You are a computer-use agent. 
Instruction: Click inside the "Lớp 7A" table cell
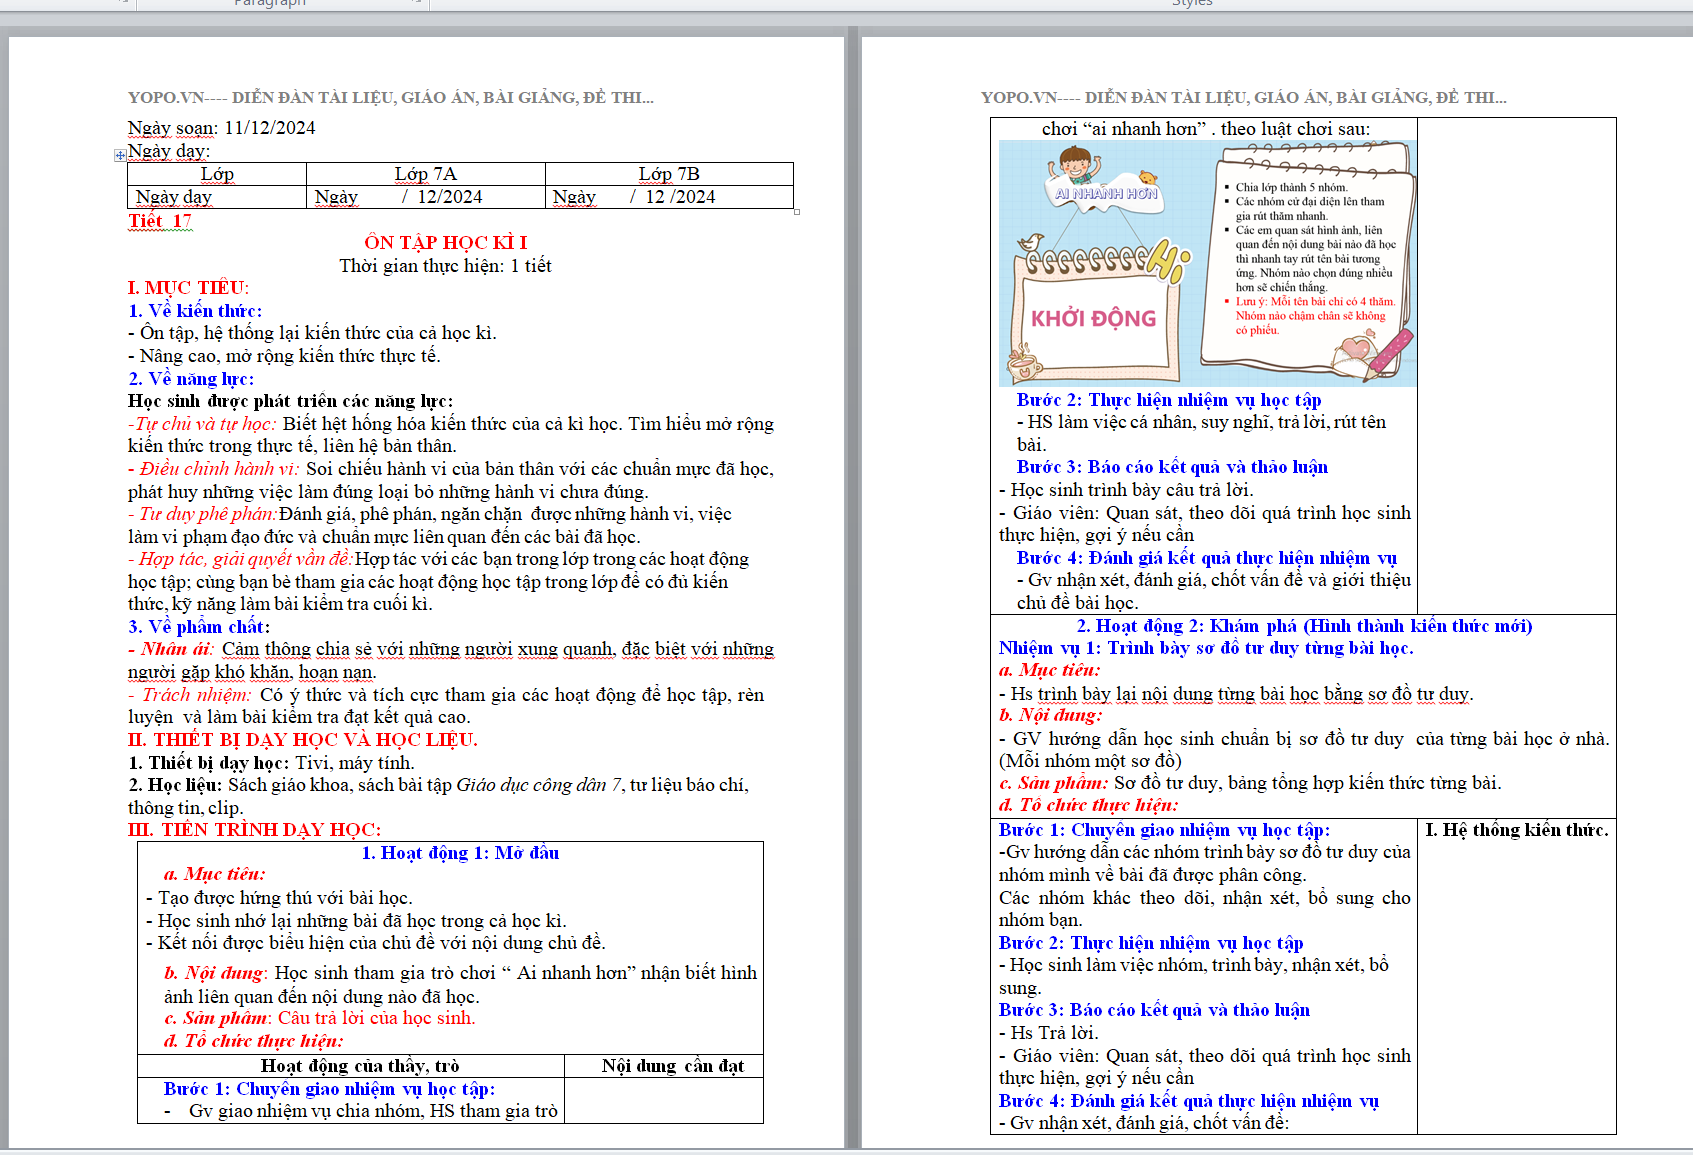[x=425, y=174]
